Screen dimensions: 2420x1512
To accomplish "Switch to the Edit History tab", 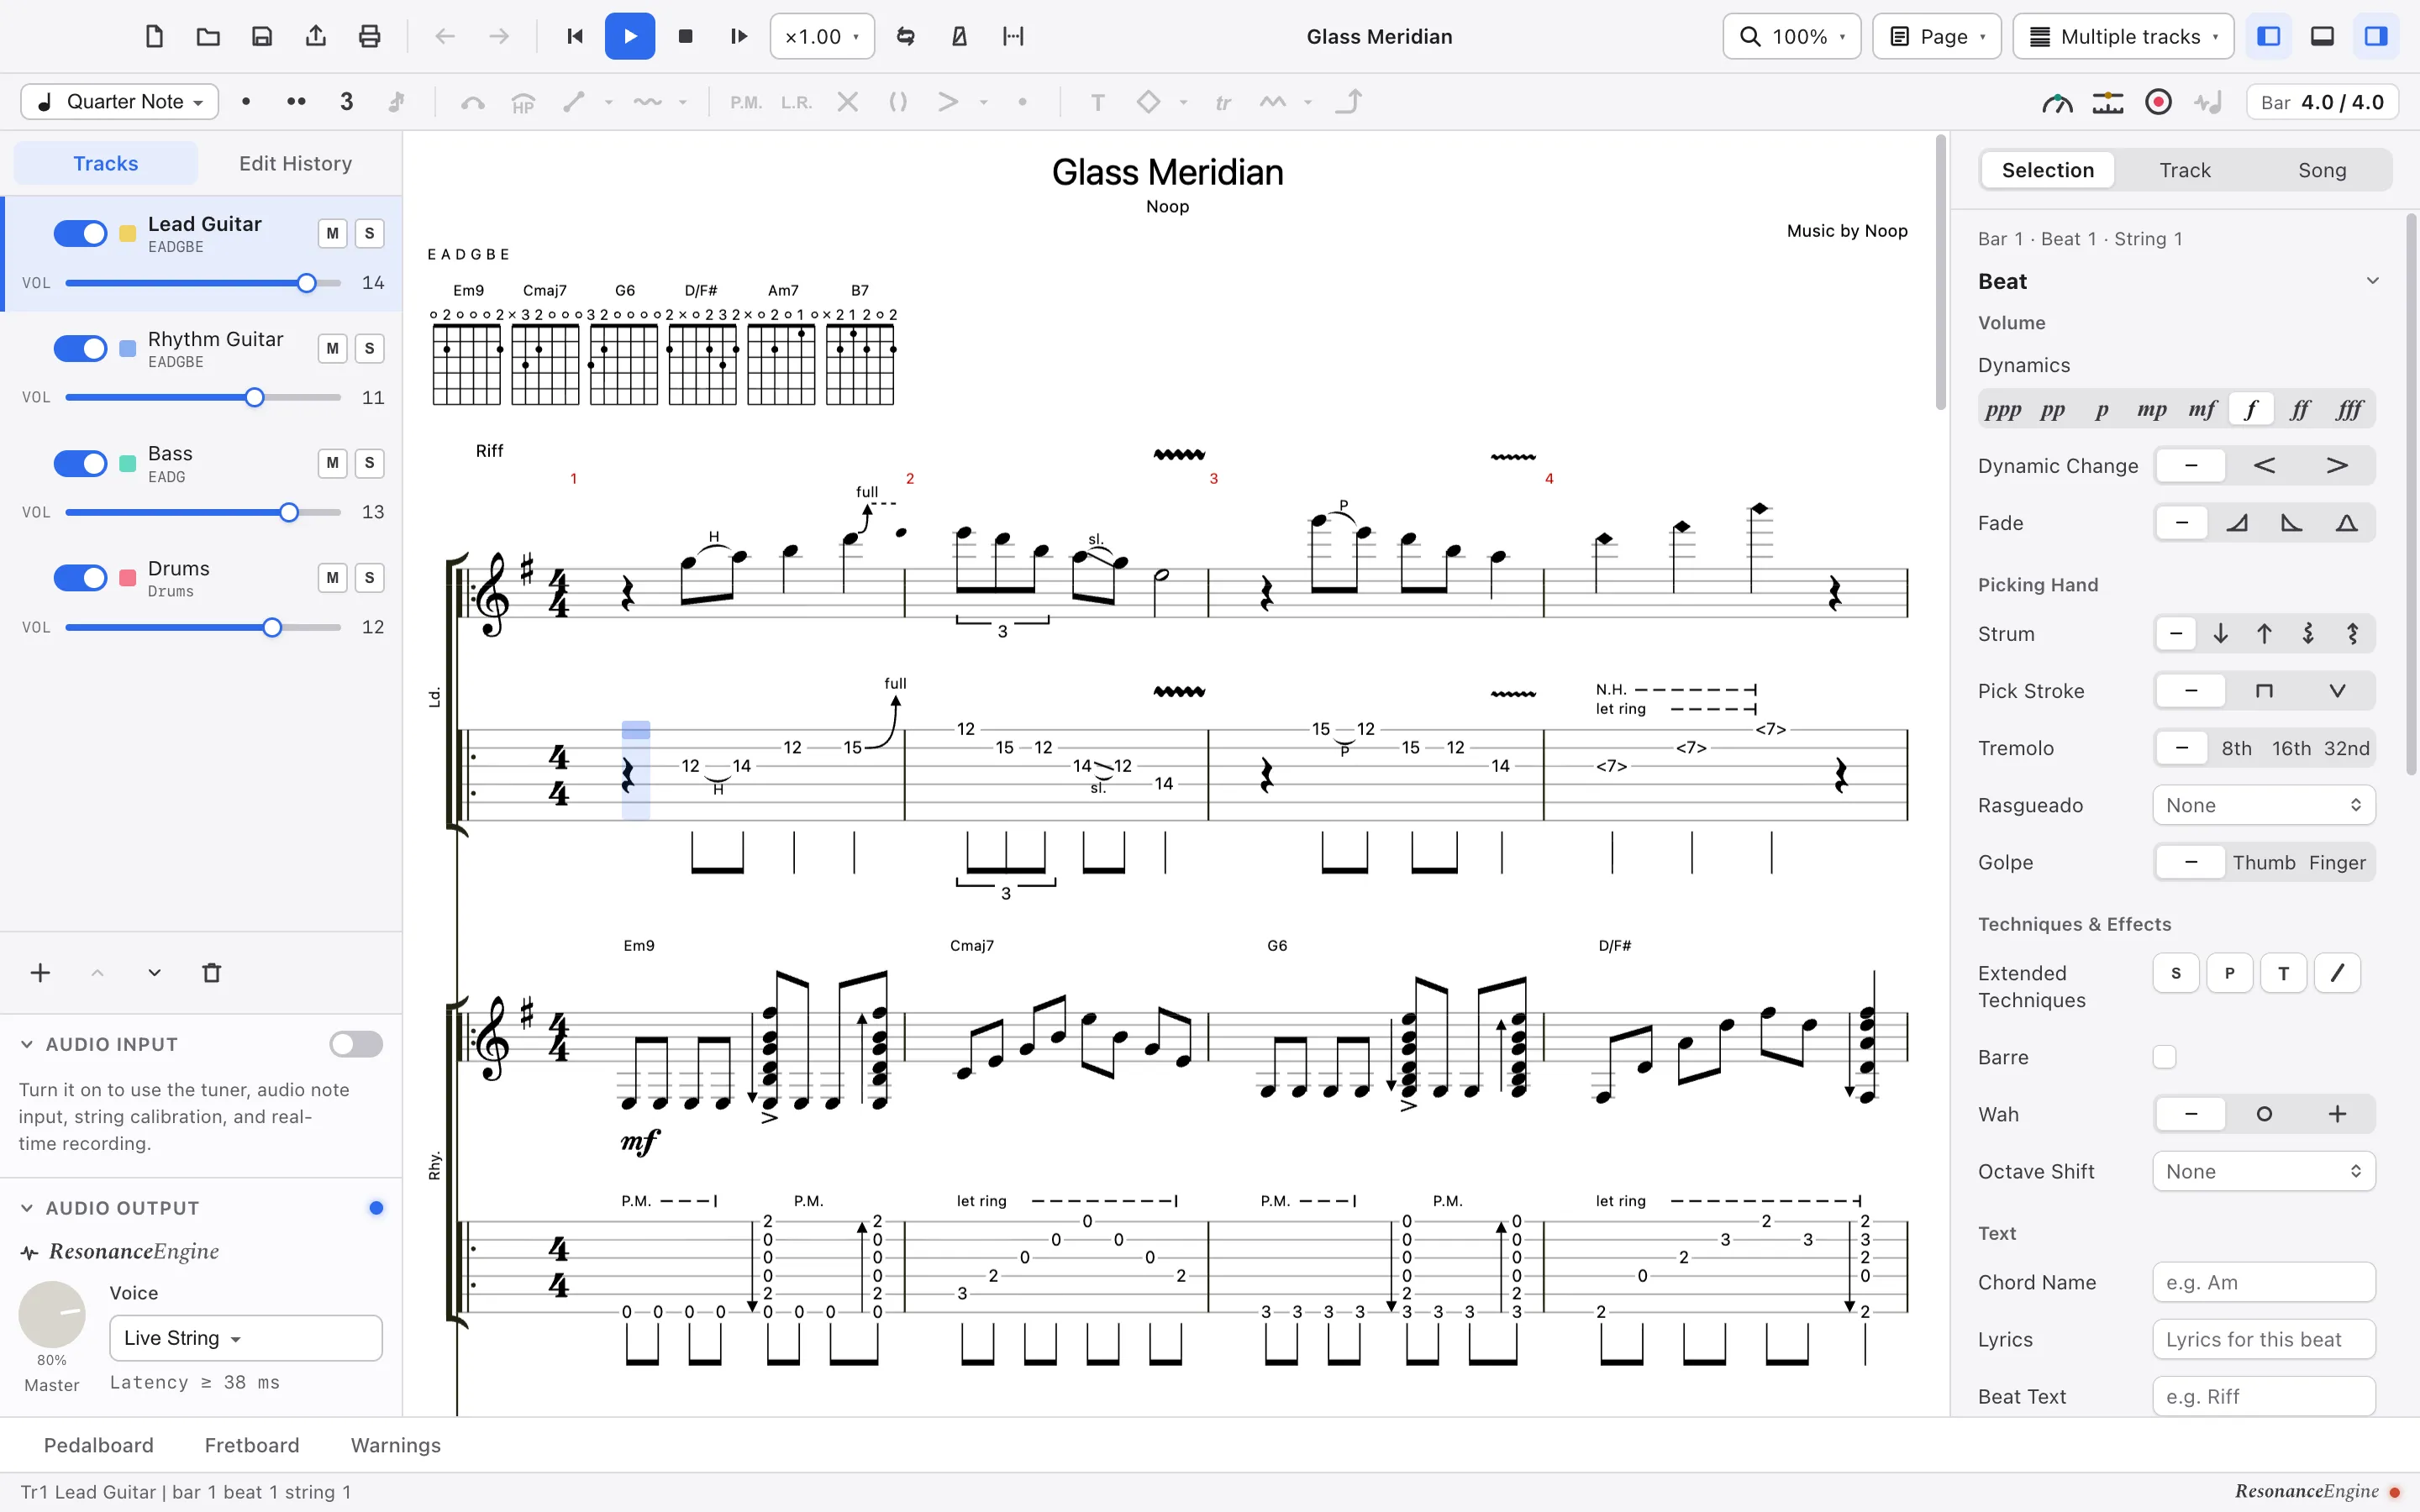I will tap(295, 164).
